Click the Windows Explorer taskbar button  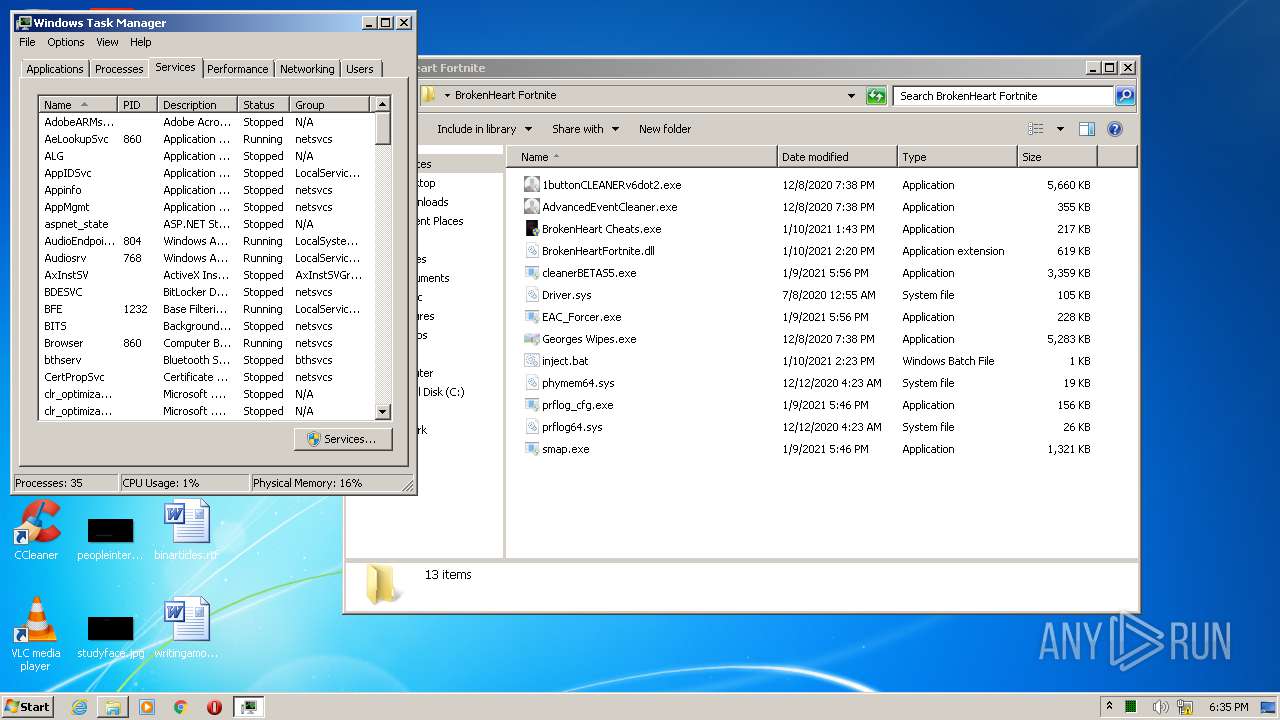pyautogui.click(x=113, y=707)
